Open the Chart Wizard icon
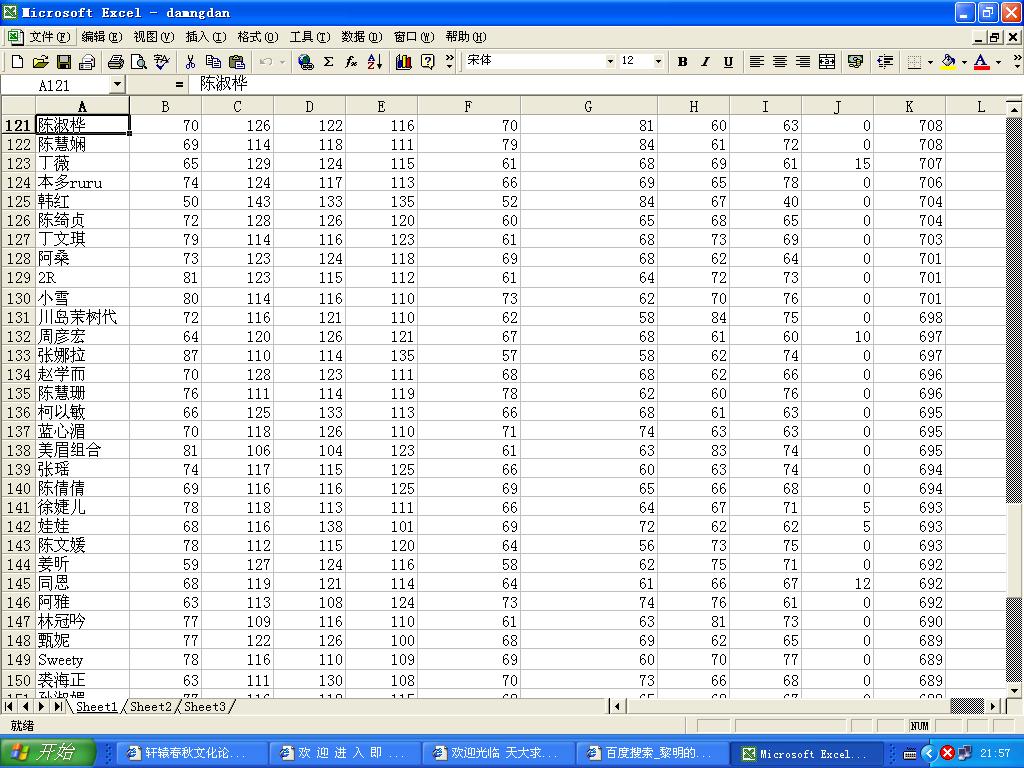1024x768 pixels. click(404, 62)
